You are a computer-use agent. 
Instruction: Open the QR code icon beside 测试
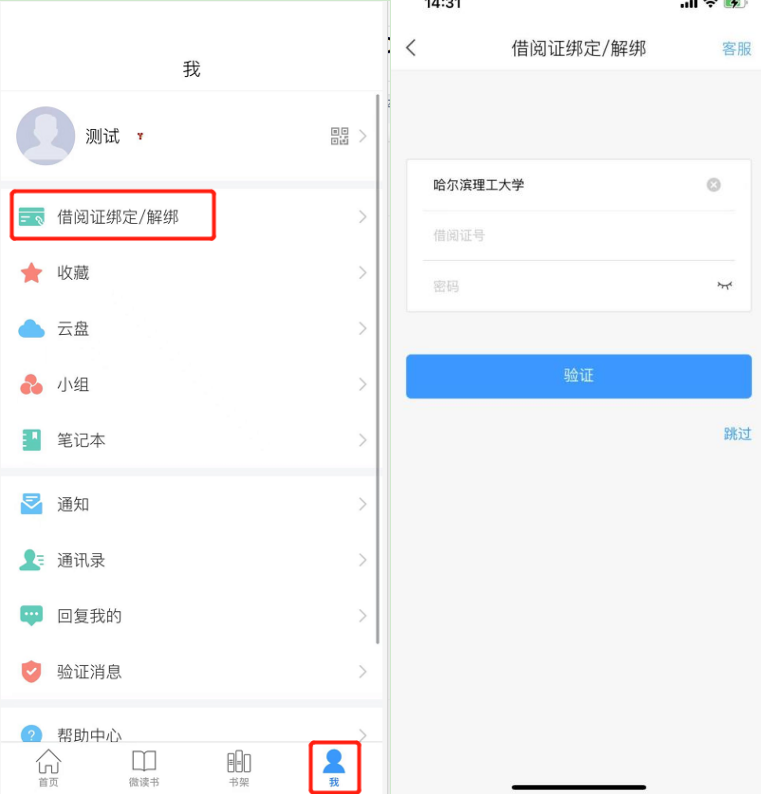[x=339, y=136]
